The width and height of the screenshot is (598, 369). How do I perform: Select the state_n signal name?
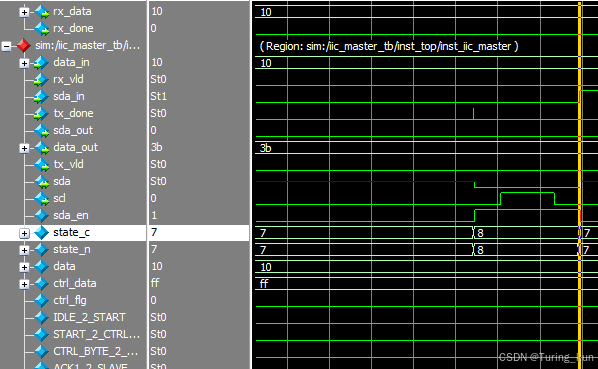pos(72,249)
